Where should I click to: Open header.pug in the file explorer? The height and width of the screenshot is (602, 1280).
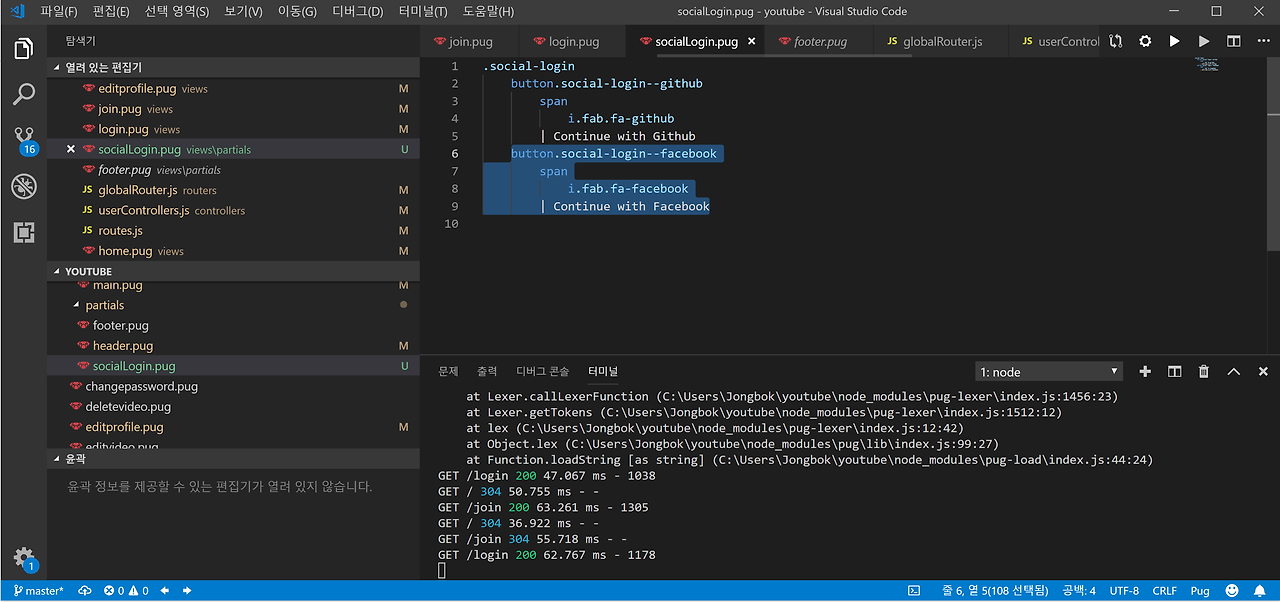(x=123, y=346)
